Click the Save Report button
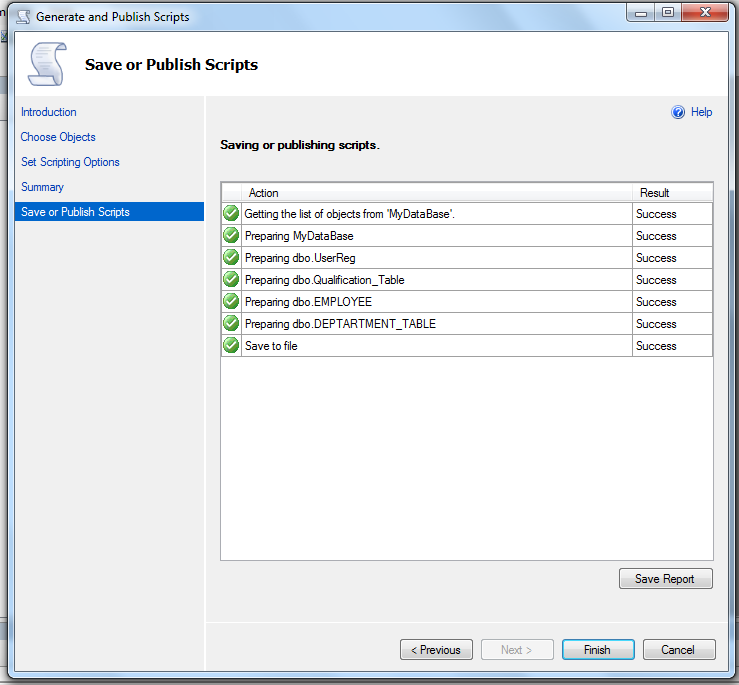Screen dimensions: 739x685 [665, 578]
